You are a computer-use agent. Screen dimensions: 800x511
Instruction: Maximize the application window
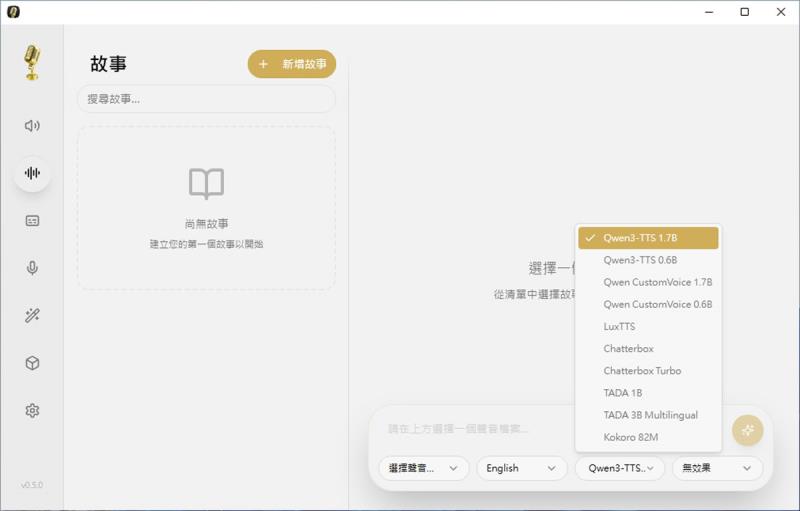(x=745, y=12)
